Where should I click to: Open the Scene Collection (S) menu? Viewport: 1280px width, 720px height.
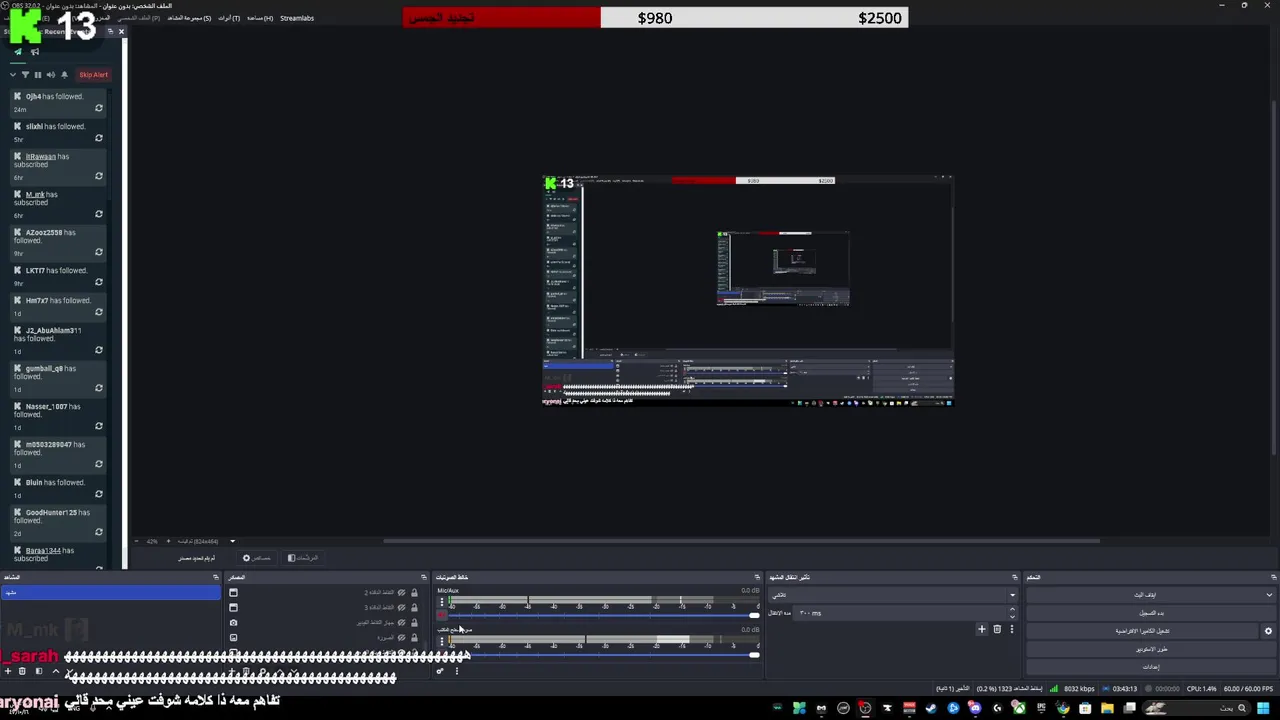point(189,18)
